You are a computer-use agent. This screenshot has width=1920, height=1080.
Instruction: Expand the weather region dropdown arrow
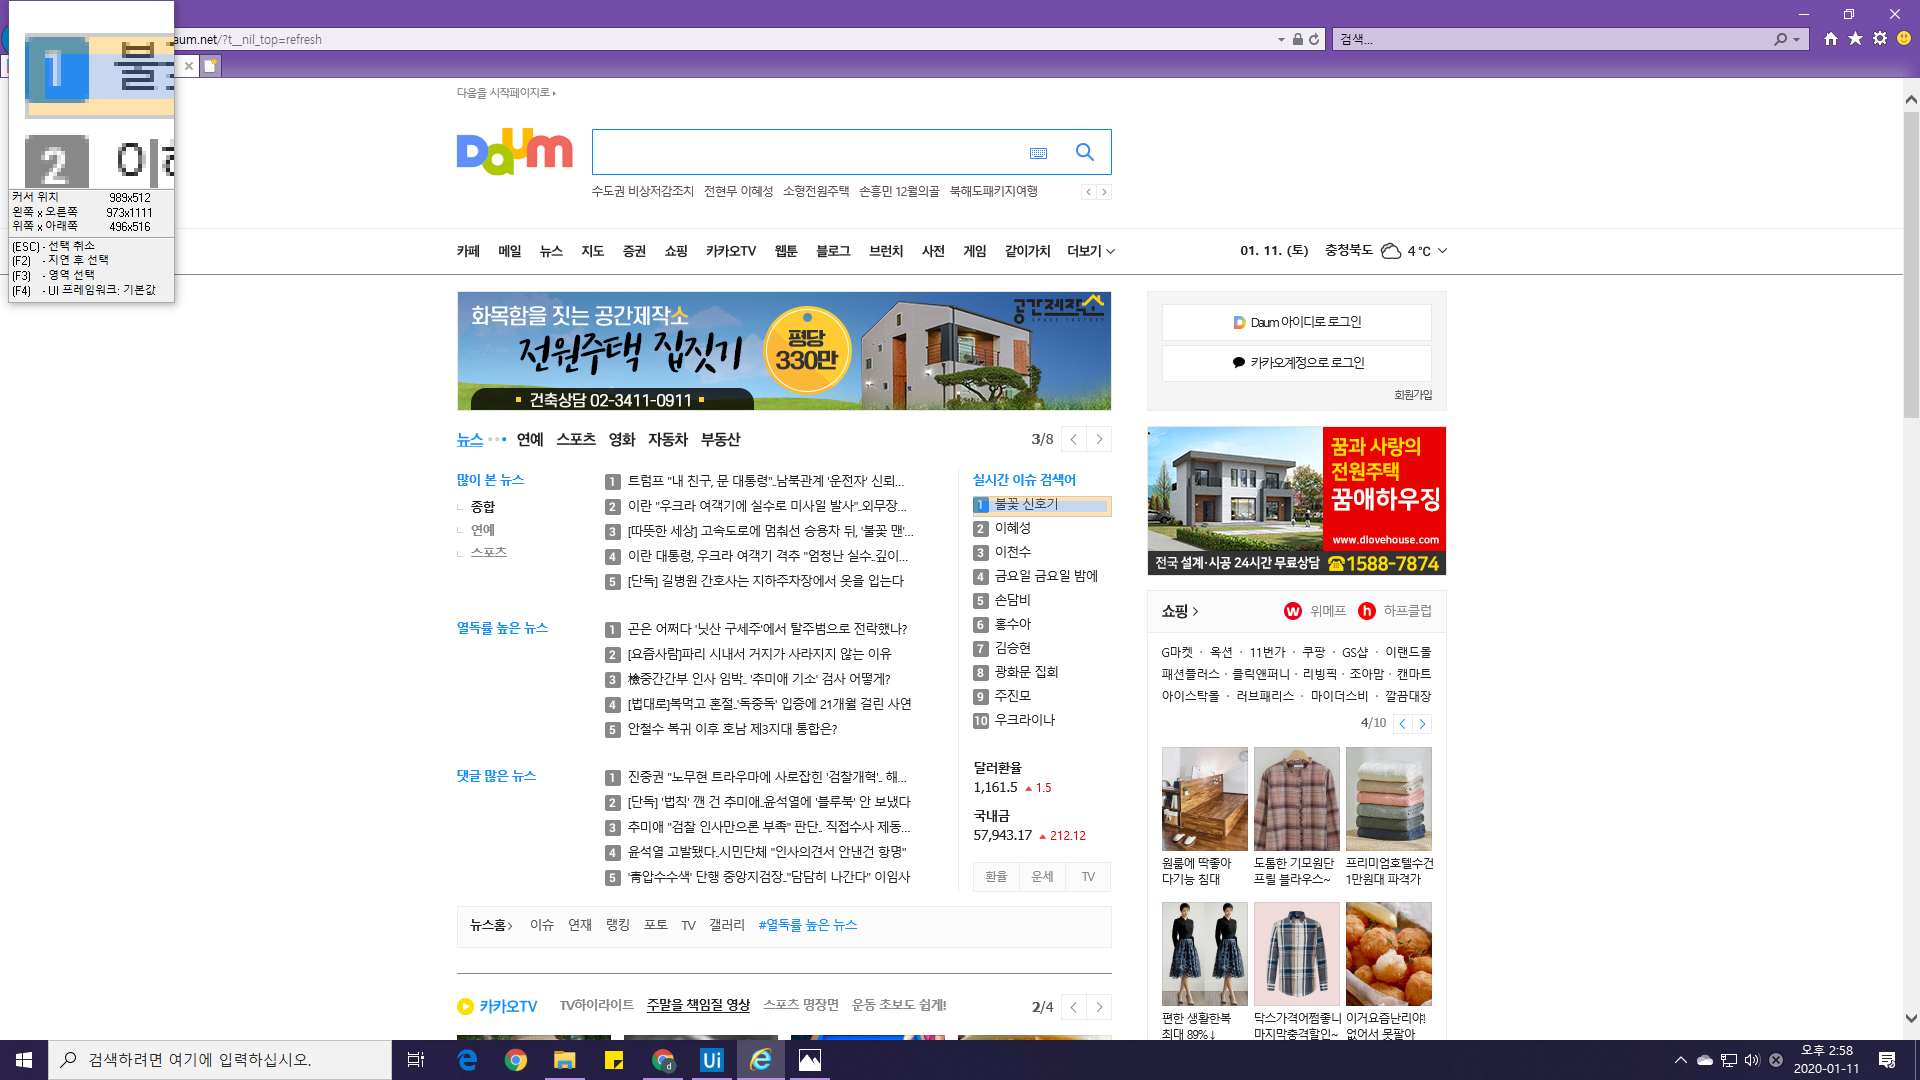click(x=1442, y=251)
